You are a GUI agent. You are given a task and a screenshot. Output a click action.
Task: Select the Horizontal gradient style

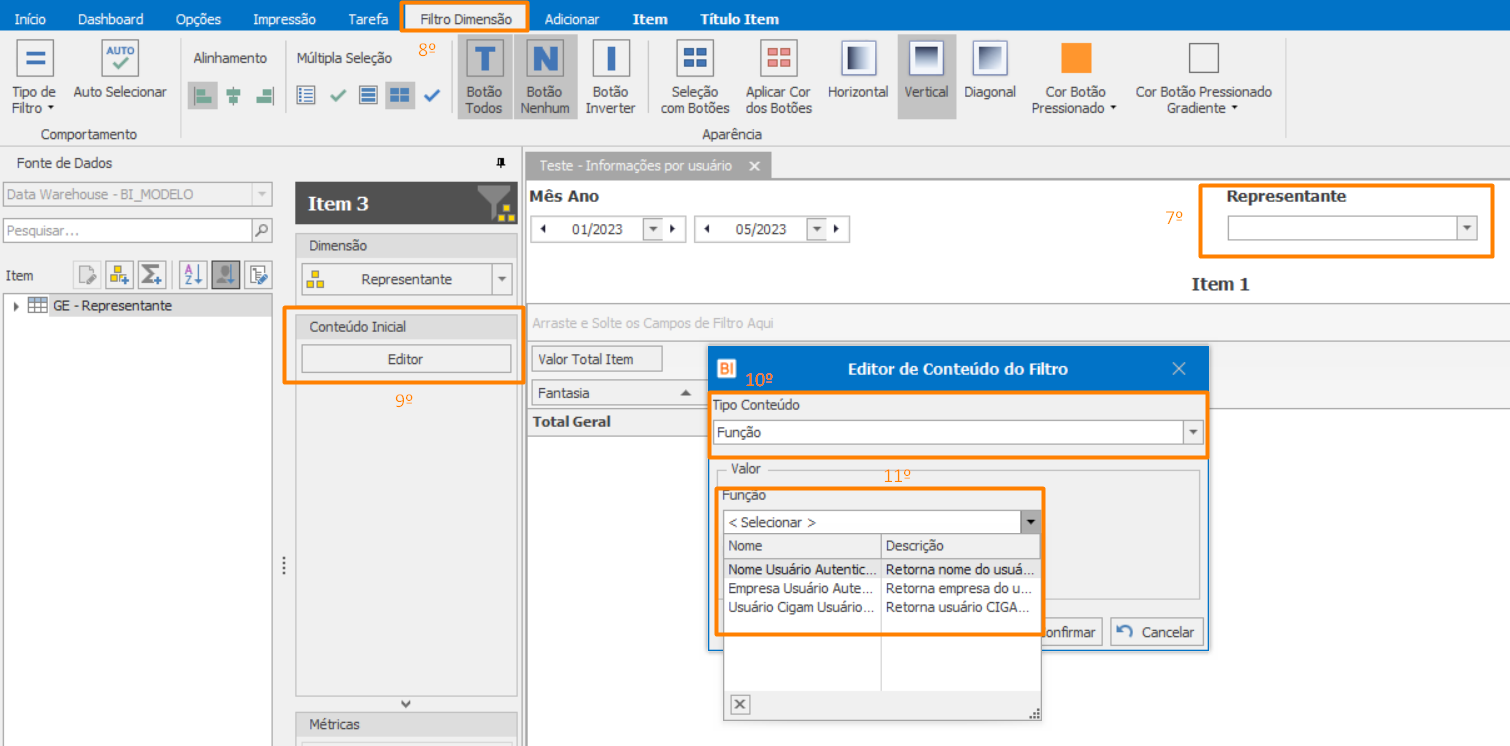click(x=858, y=70)
